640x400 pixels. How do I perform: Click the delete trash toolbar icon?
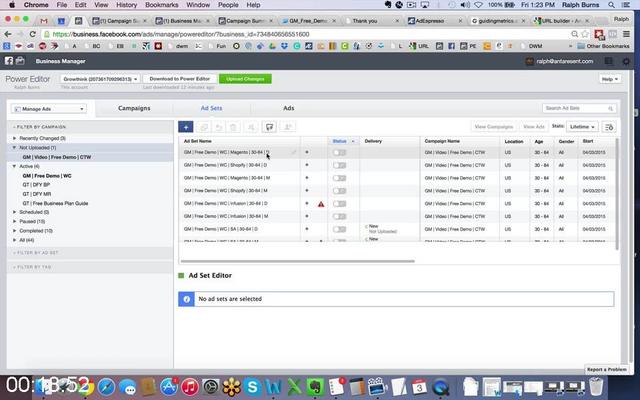pyautogui.click(x=233, y=127)
